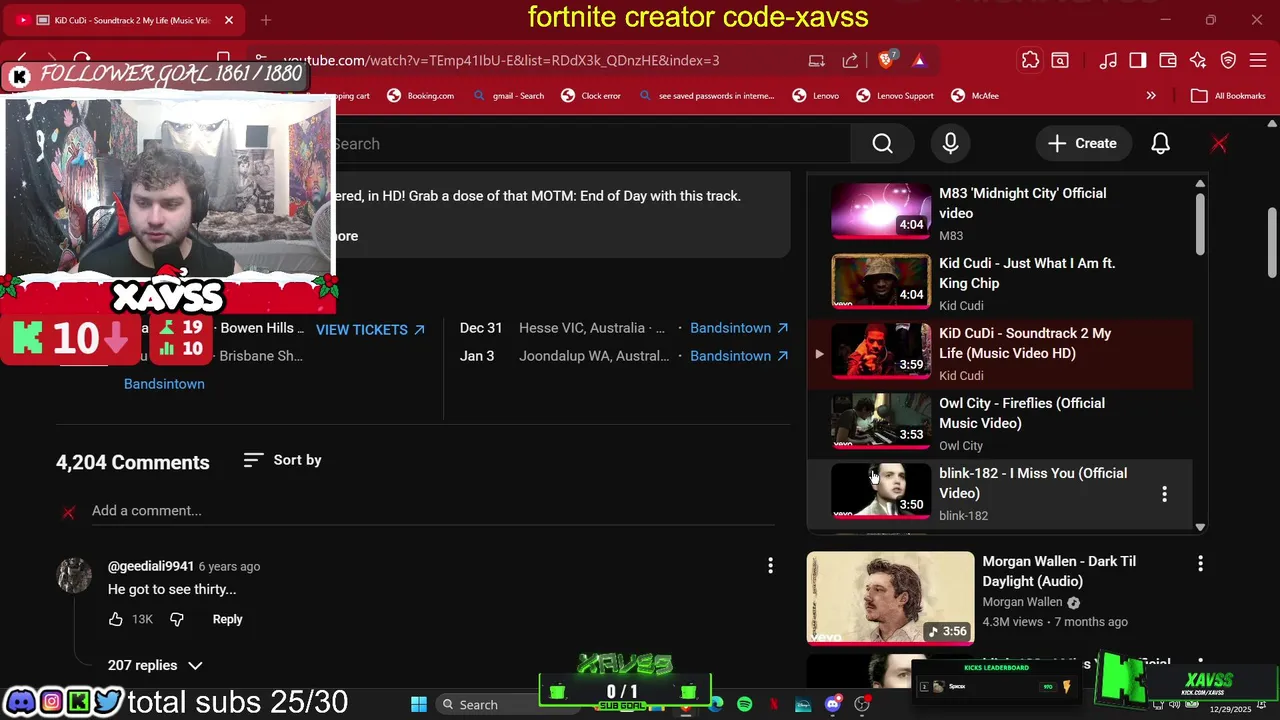Image resolution: width=1280 pixels, height=720 pixels.
Task: Open the see saved passwords bookmark
Action: click(707, 96)
